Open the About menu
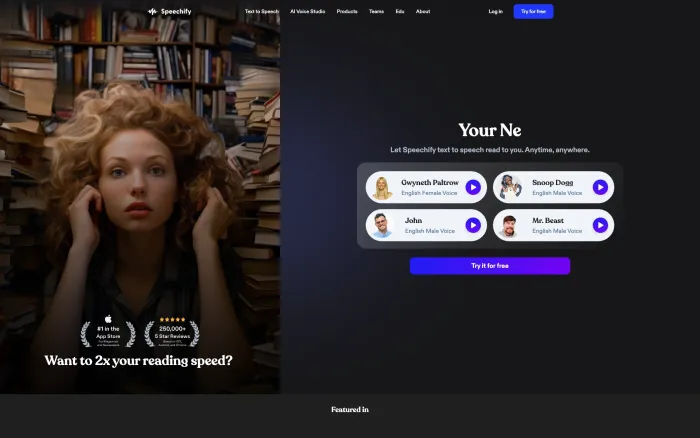 [x=423, y=12]
